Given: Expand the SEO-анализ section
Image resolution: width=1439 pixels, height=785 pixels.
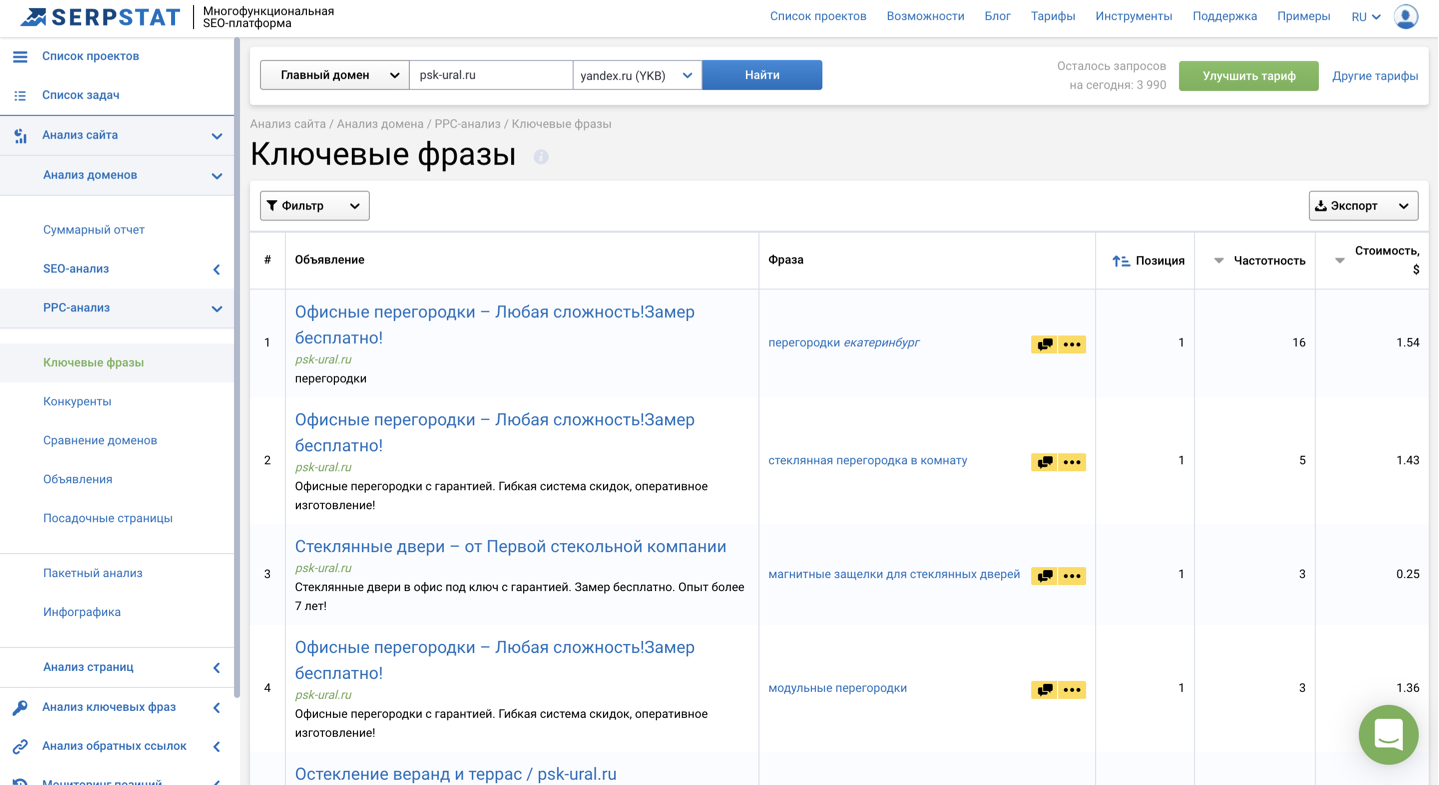Looking at the screenshot, I should click(x=217, y=270).
